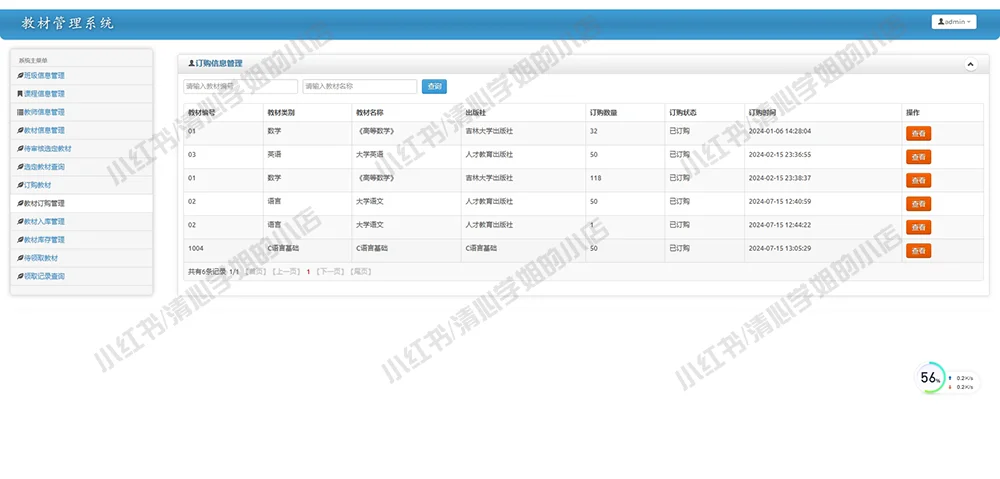Open 教材库存管理 from sidebar
1000x479 pixels.
[x=82, y=240]
